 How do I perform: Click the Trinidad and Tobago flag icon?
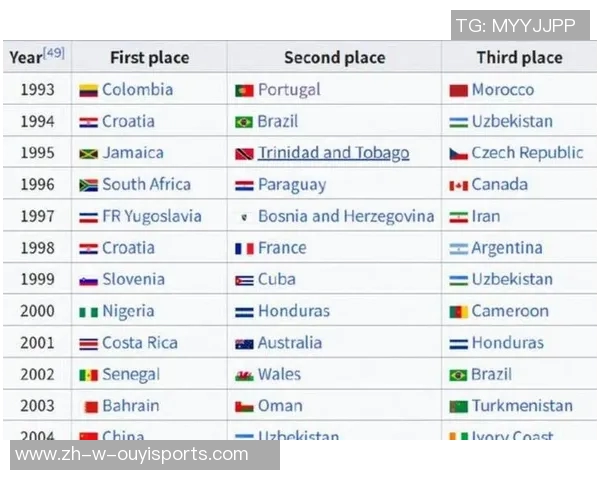click(244, 154)
